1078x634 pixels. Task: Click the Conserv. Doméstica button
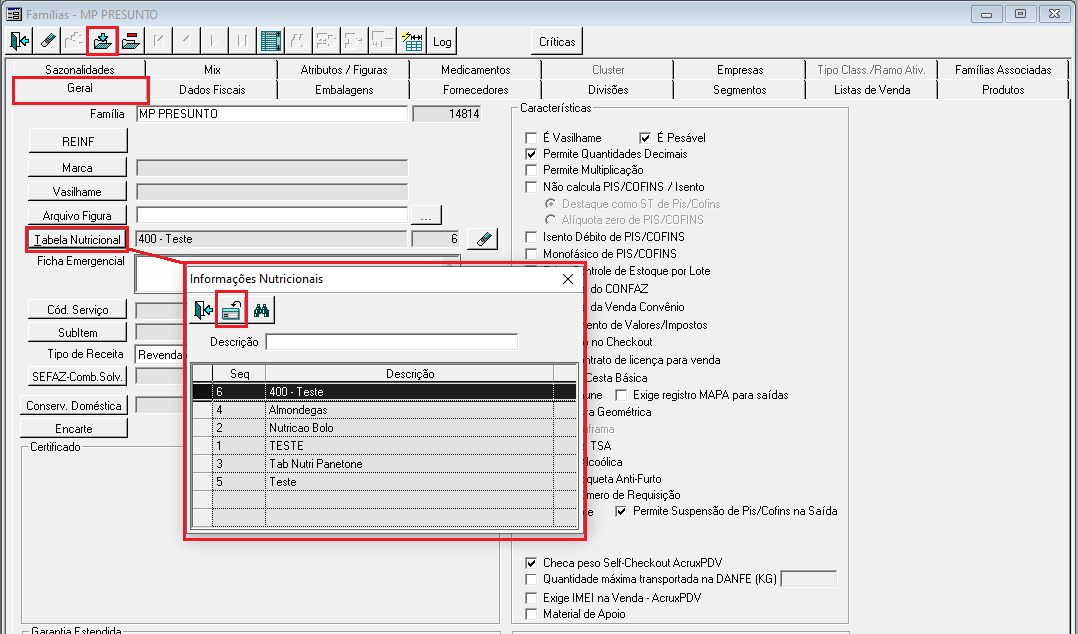(x=74, y=406)
